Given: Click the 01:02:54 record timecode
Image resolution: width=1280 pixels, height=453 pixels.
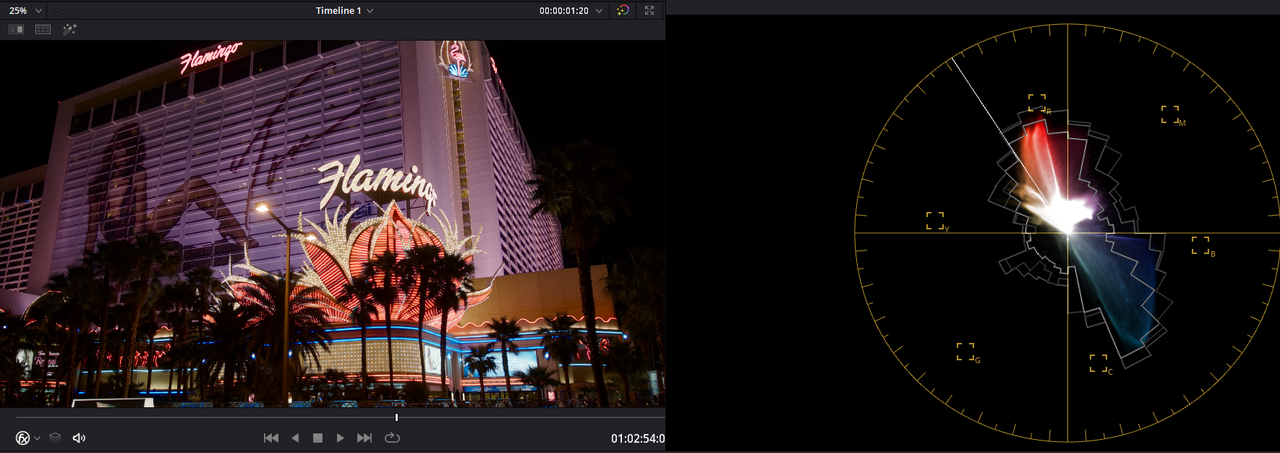Looking at the screenshot, I should tap(638, 438).
